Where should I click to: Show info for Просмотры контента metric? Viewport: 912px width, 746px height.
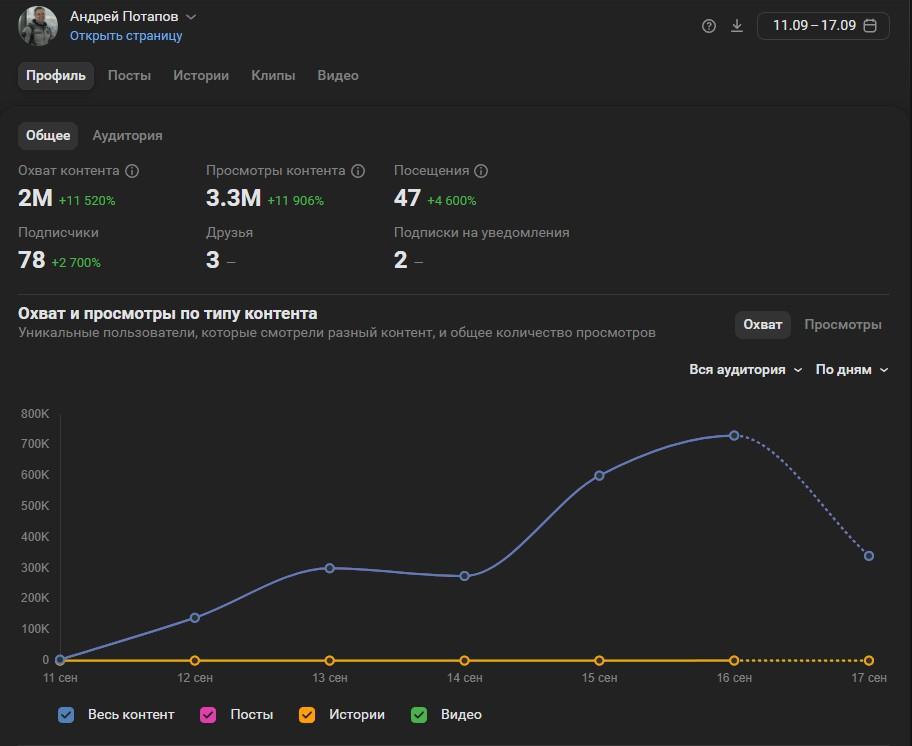(358, 171)
